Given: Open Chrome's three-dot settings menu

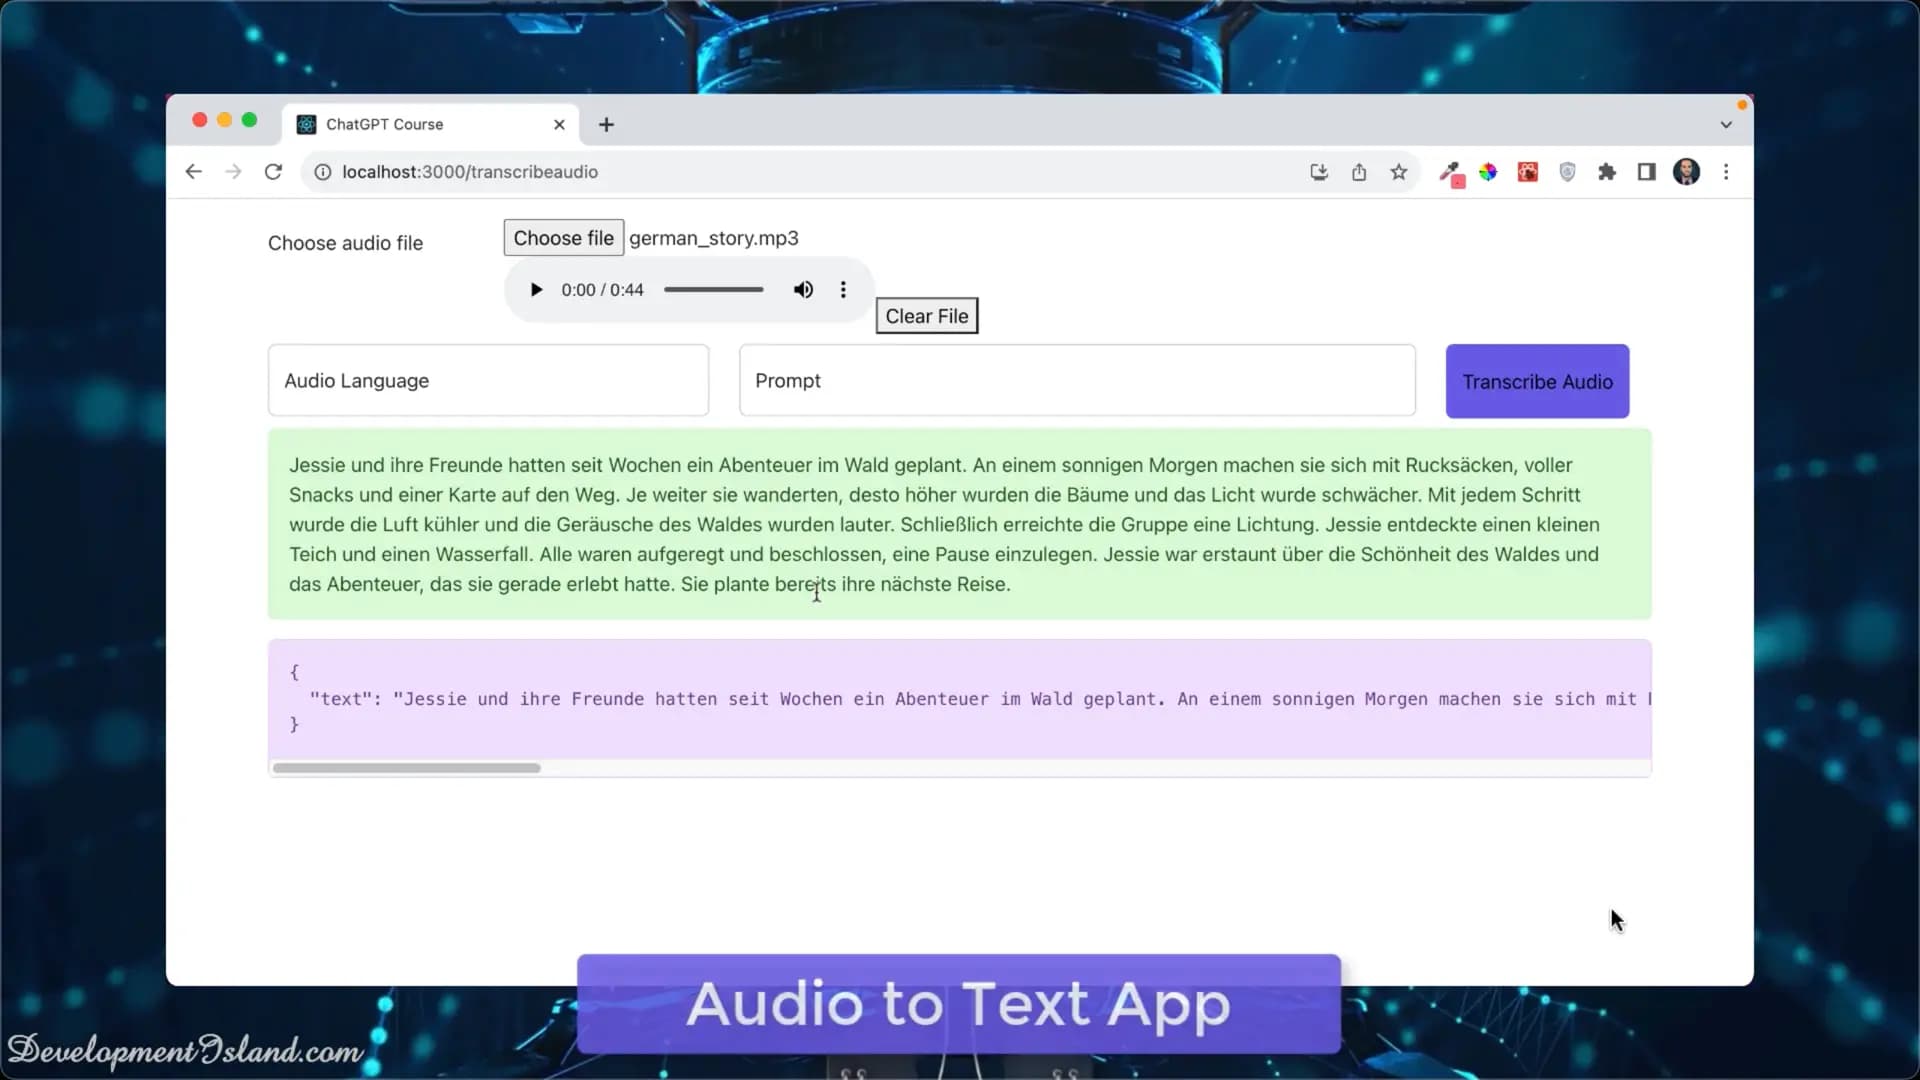Looking at the screenshot, I should click(1726, 171).
